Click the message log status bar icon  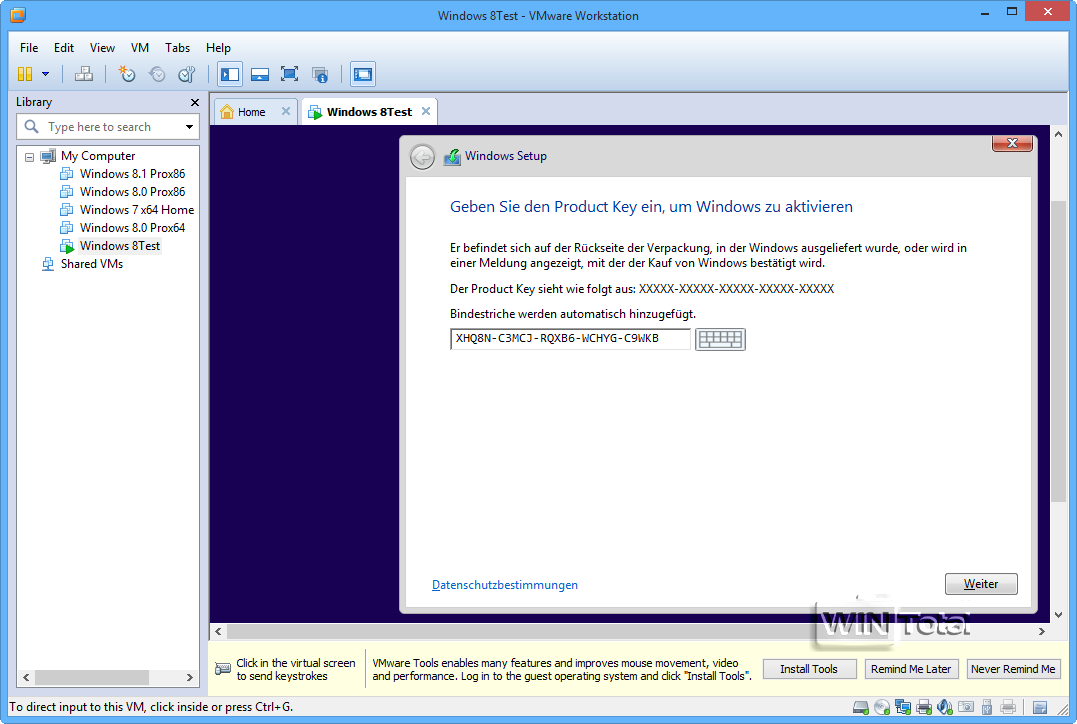[x=1040, y=707]
